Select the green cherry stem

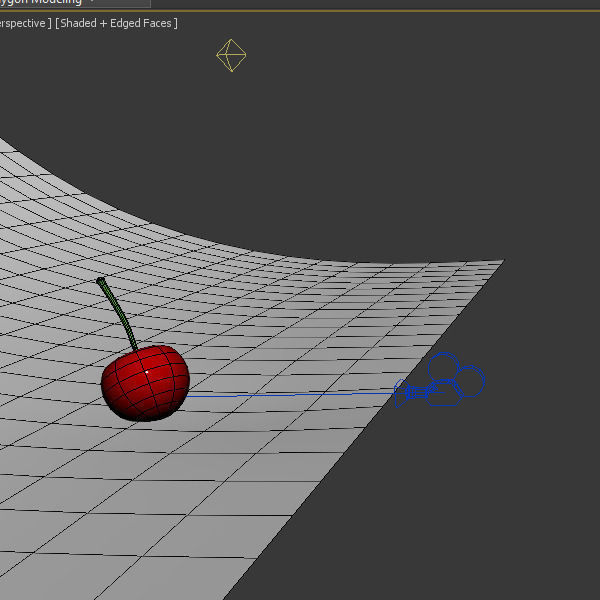click(x=117, y=313)
